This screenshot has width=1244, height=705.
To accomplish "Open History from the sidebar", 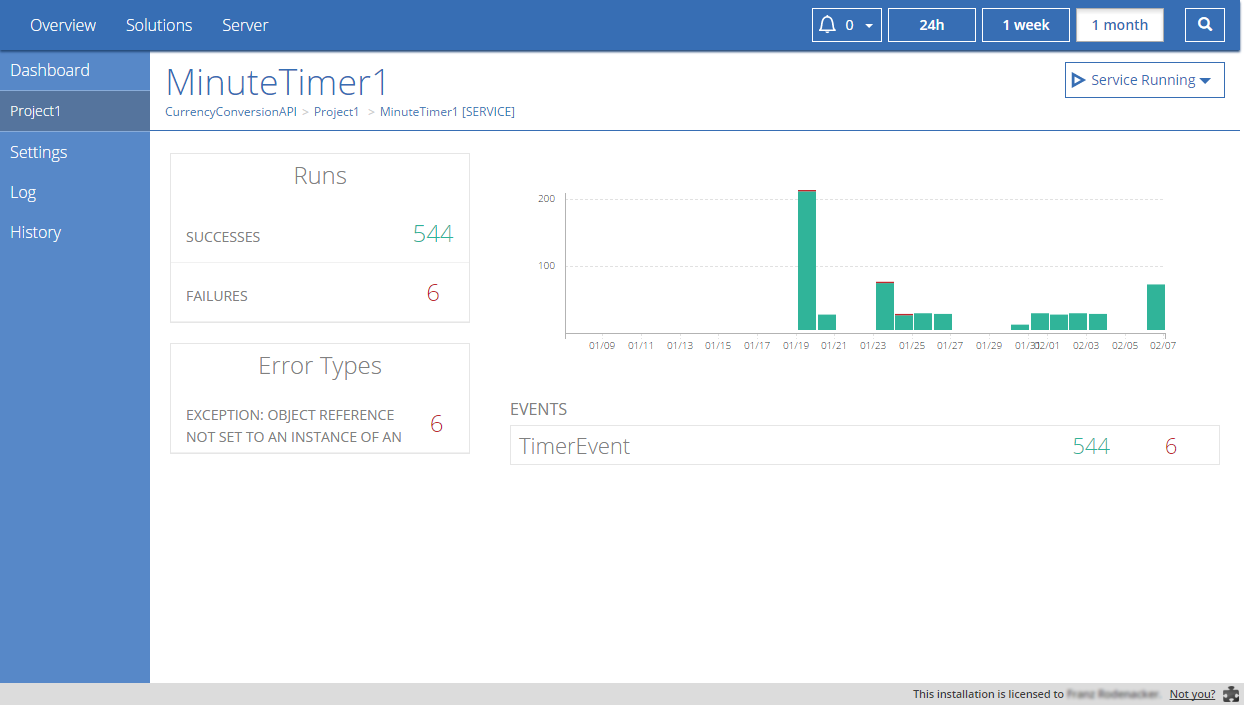I will point(36,232).
